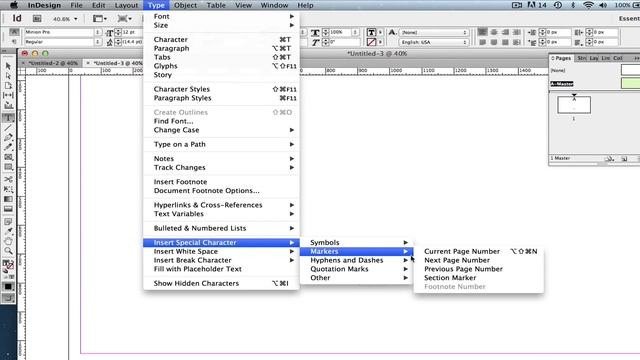Screen dimensions: 640x360
Task: Open Adobe Bridge from the application bar
Action: pos(37,18)
